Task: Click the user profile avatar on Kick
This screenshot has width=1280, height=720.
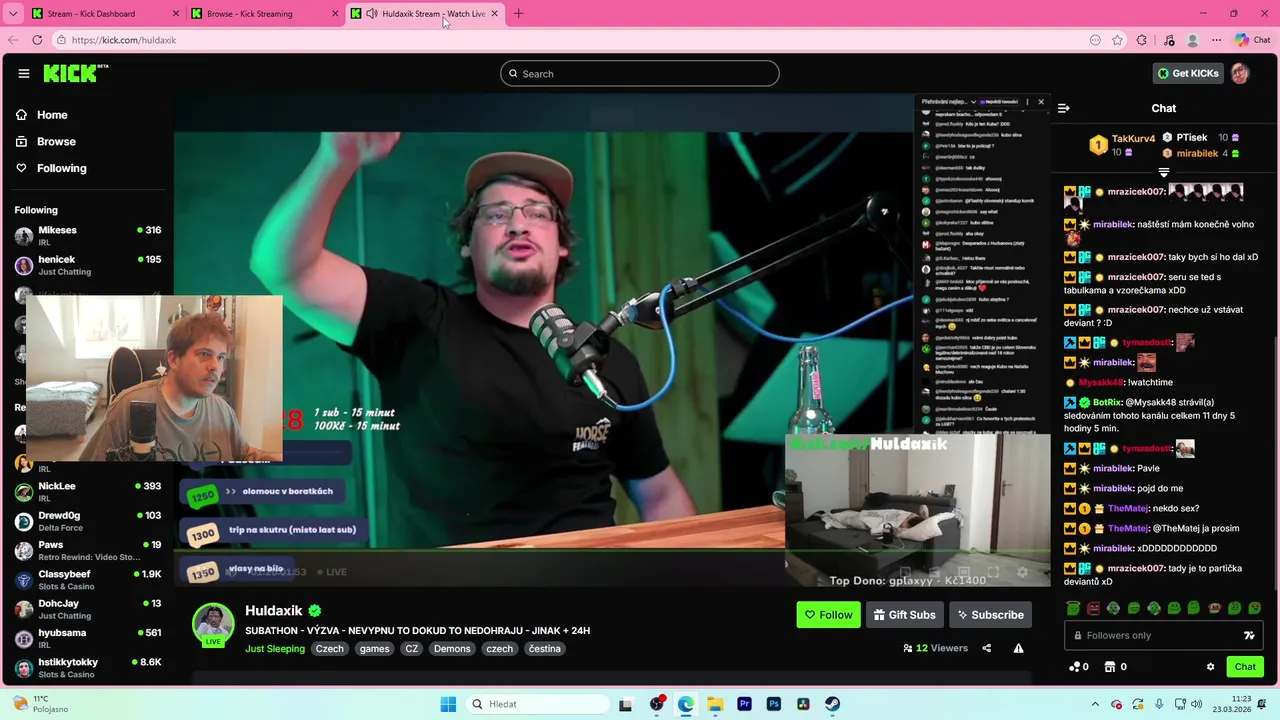Action: (x=1240, y=73)
